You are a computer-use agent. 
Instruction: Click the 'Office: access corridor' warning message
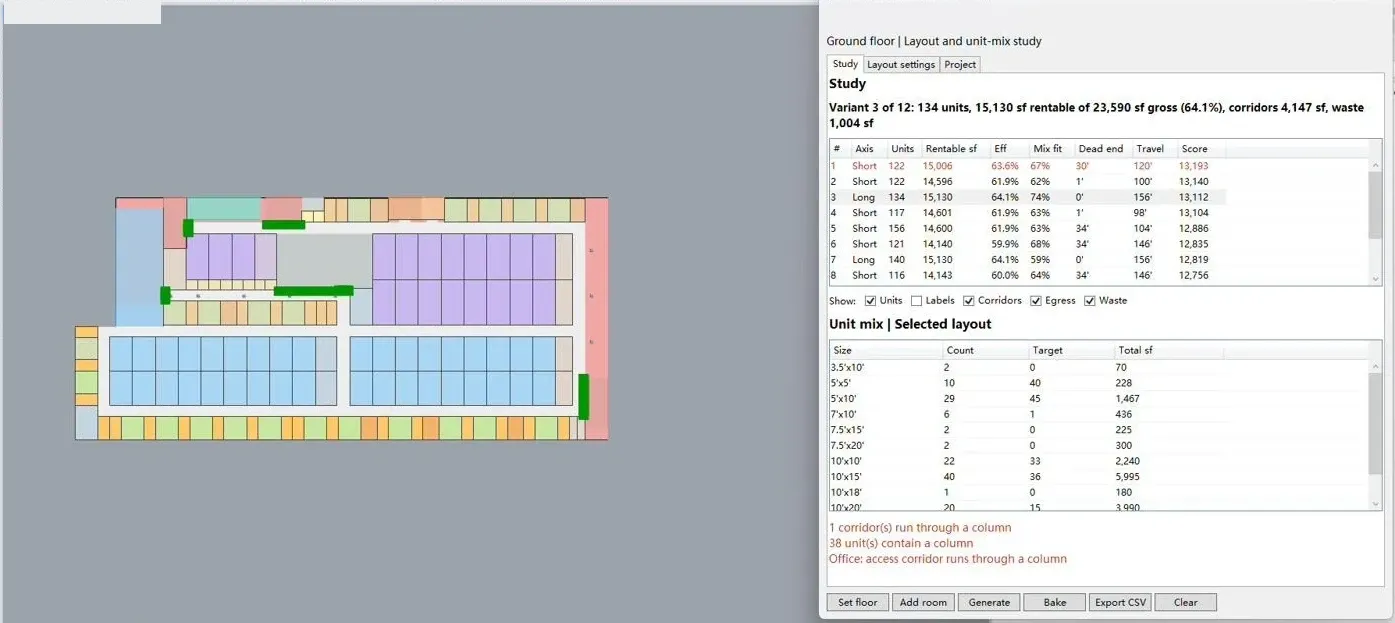click(x=948, y=560)
